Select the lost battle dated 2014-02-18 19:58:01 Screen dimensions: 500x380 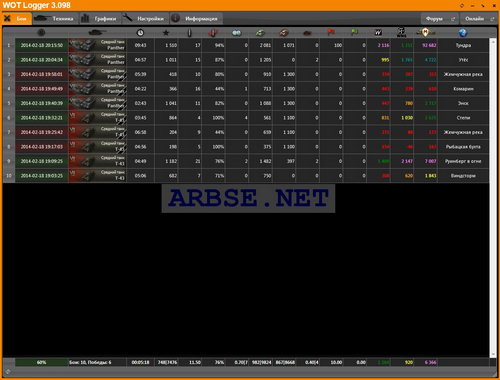[42, 74]
